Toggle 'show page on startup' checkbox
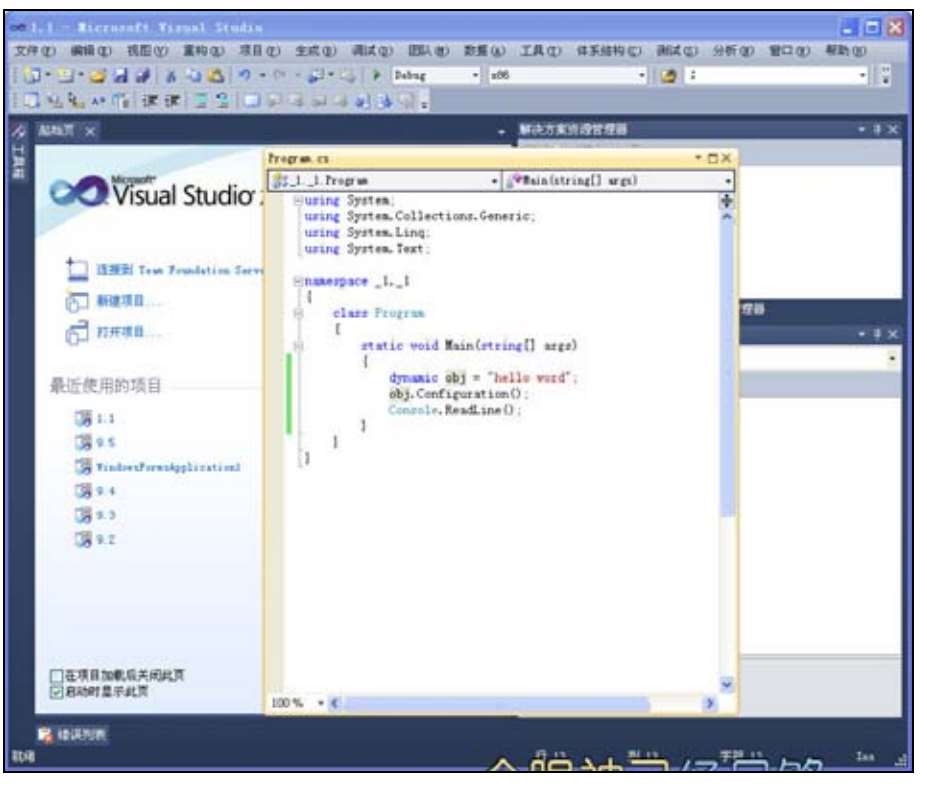The height and width of the screenshot is (789, 927). click(x=57, y=690)
